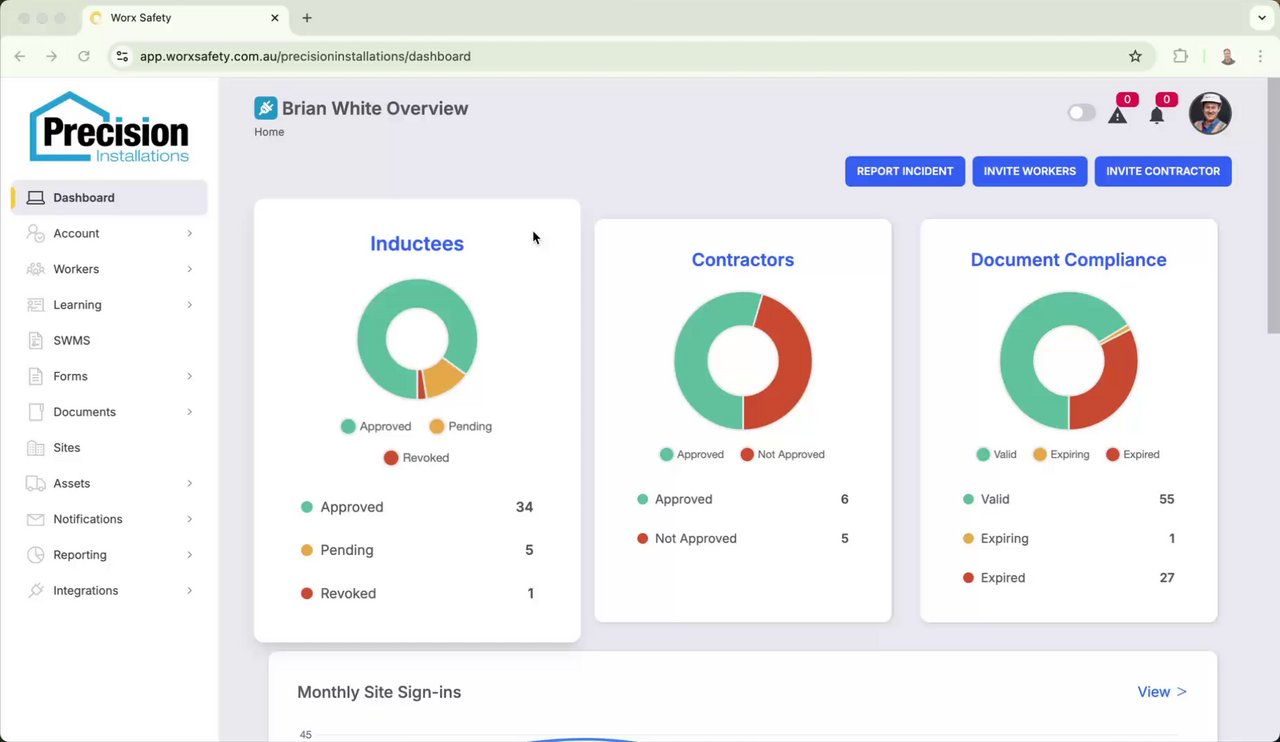Expand the Learning menu chevron
Viewport: 1280px width, 742px height.
(189, 305)
